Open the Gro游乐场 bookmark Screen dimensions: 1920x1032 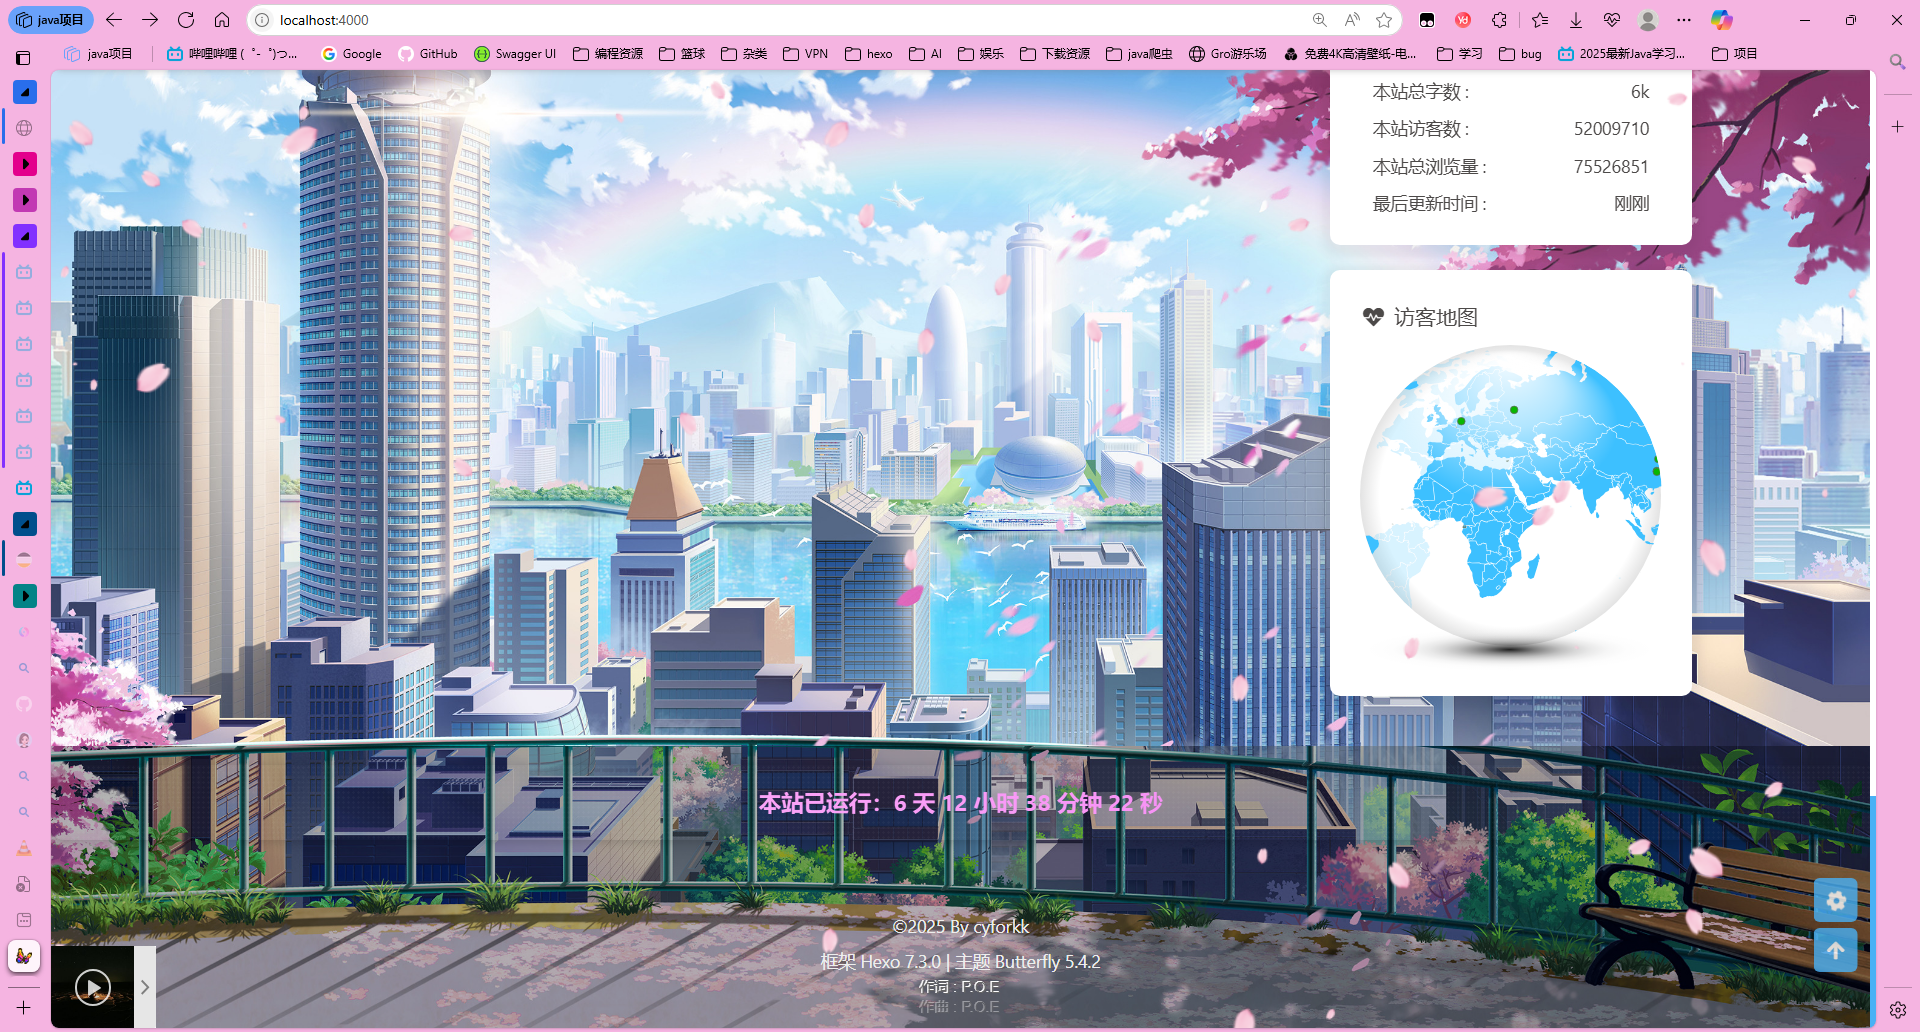[x=1227, y=54]
